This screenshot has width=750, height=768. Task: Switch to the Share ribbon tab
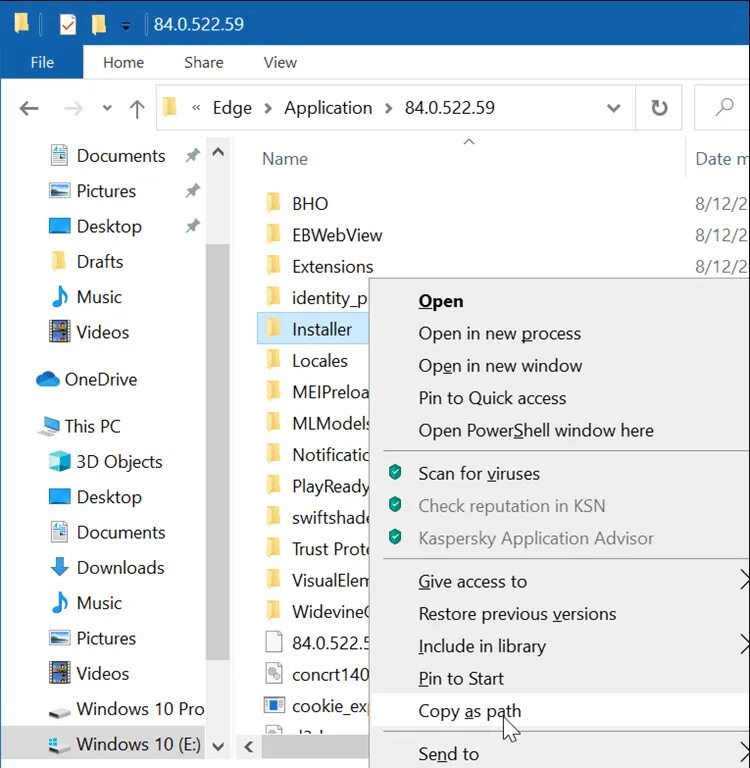(x=203, y=62)
